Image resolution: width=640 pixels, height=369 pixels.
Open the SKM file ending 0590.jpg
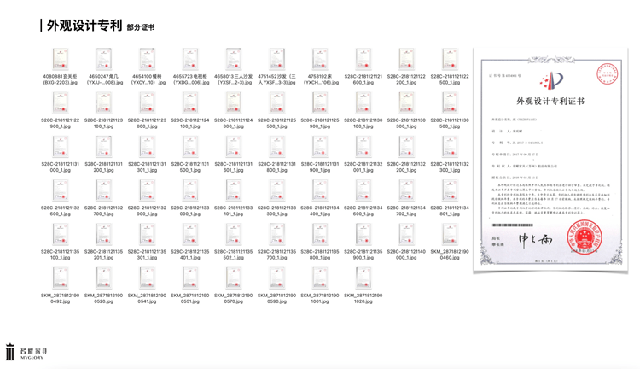click(277, 278)
